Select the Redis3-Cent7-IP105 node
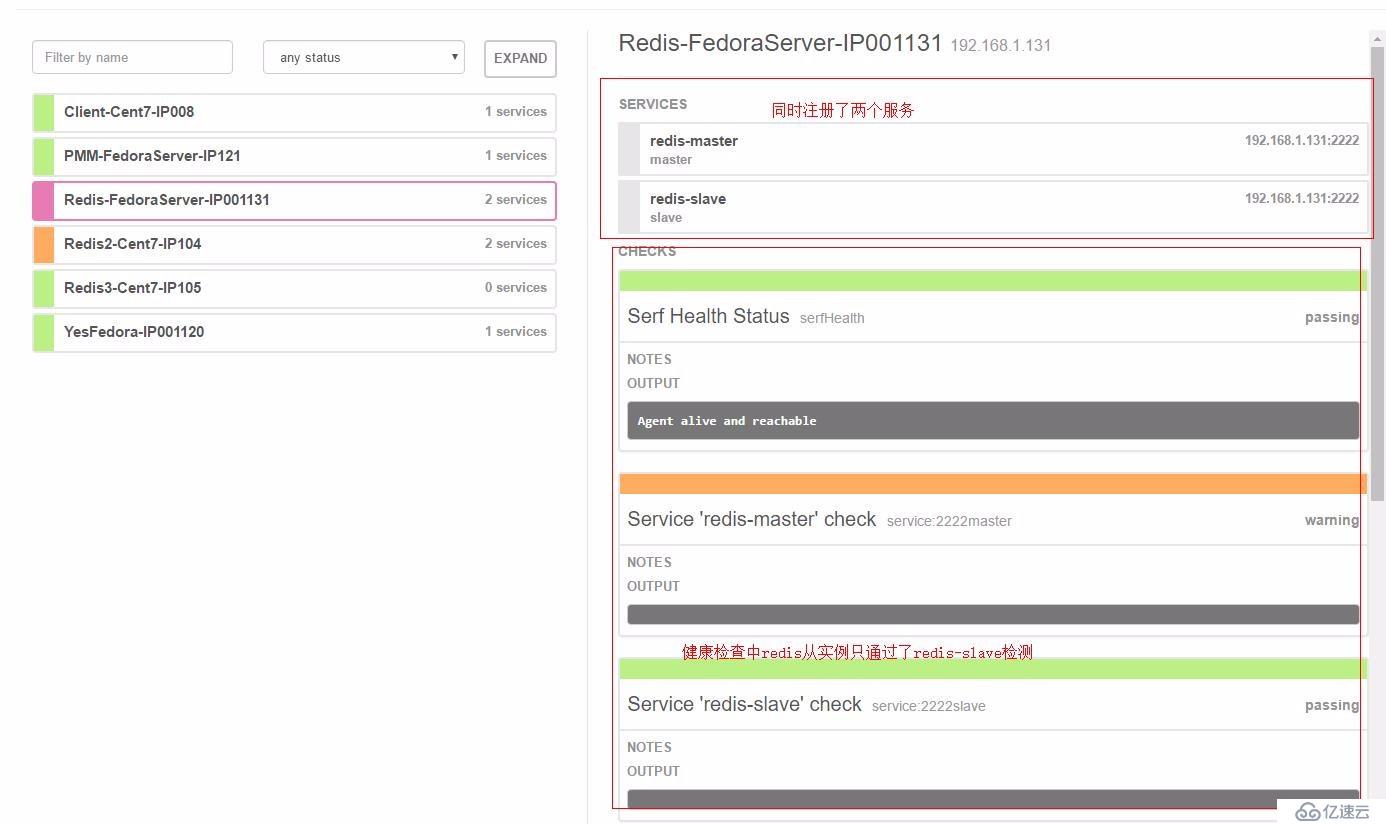The image size is (1386, 824). [x=294, y=288]
